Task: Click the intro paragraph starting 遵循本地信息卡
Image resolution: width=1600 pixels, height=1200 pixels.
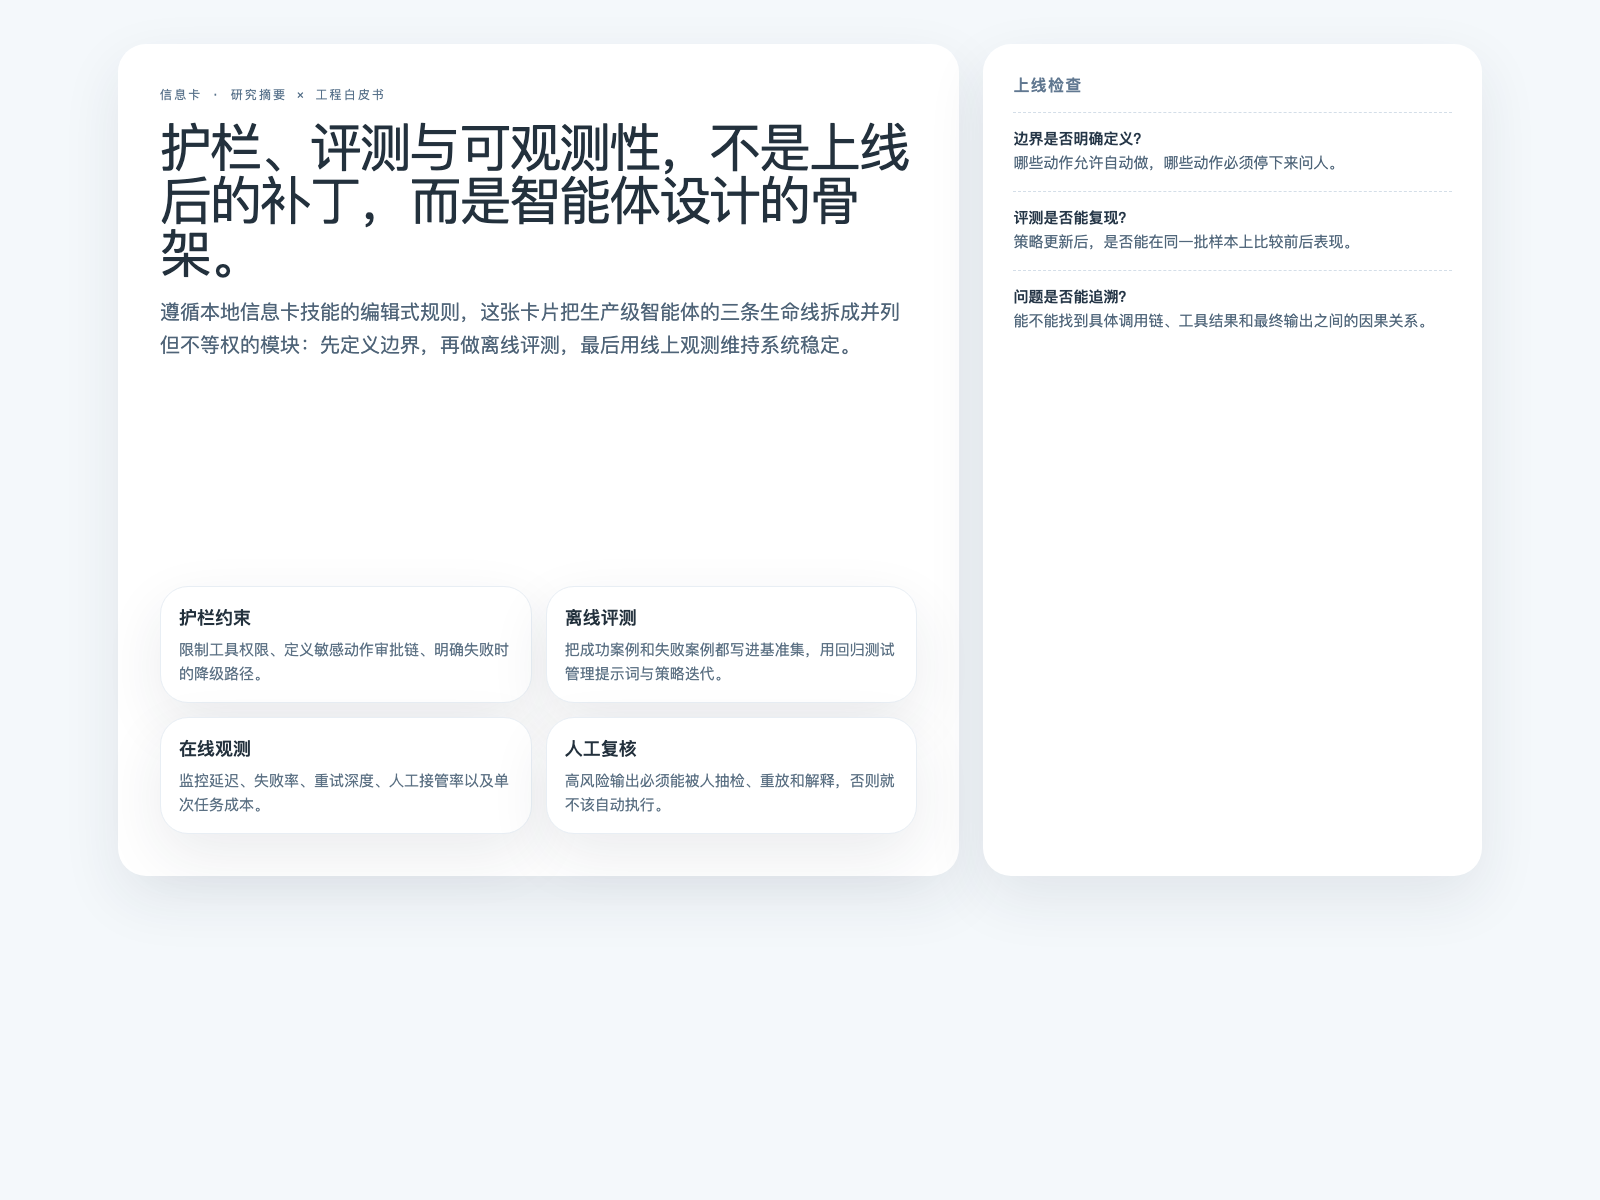Action: 530,329
